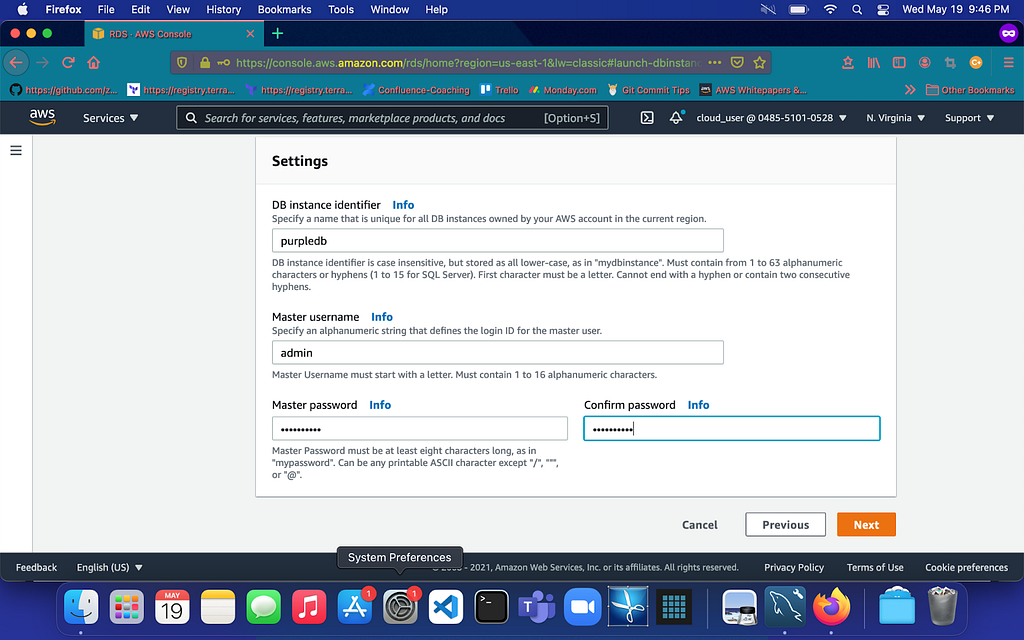Click the tracking protection shield icon
This screenshot has height=640, width=1024.
point(182,63)
